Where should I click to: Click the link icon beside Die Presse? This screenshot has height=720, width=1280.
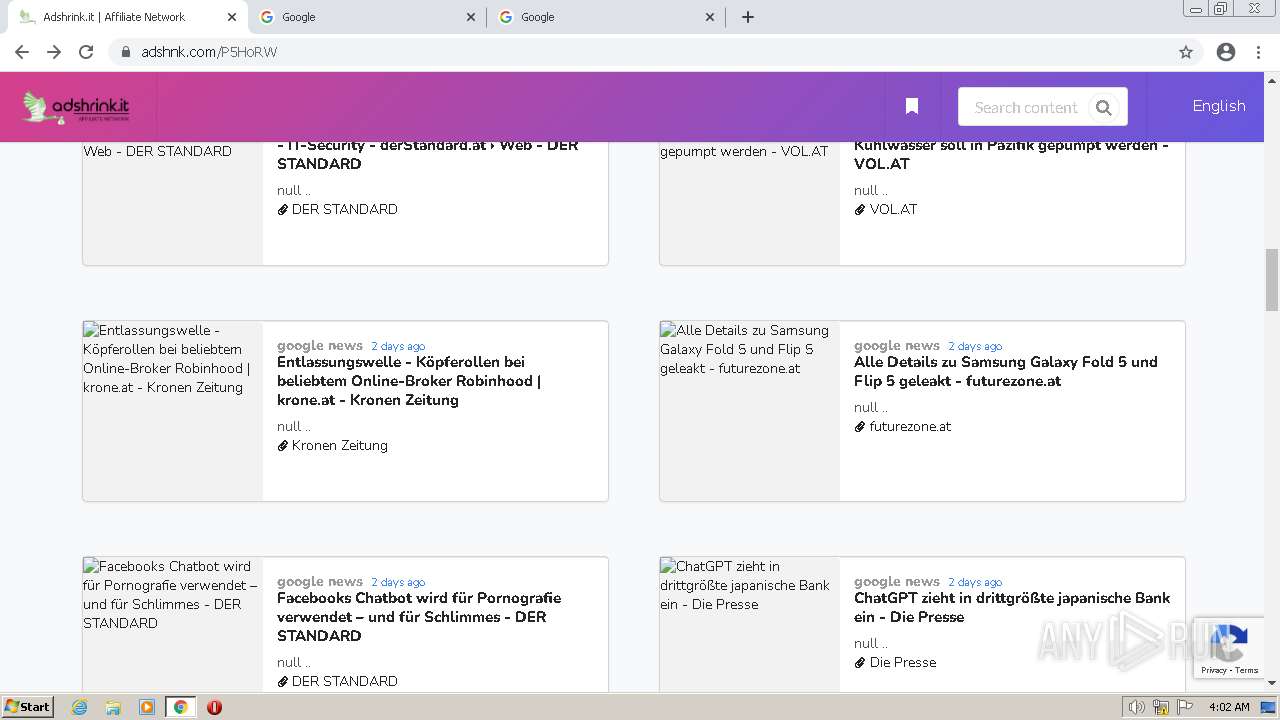click(860, 663)
